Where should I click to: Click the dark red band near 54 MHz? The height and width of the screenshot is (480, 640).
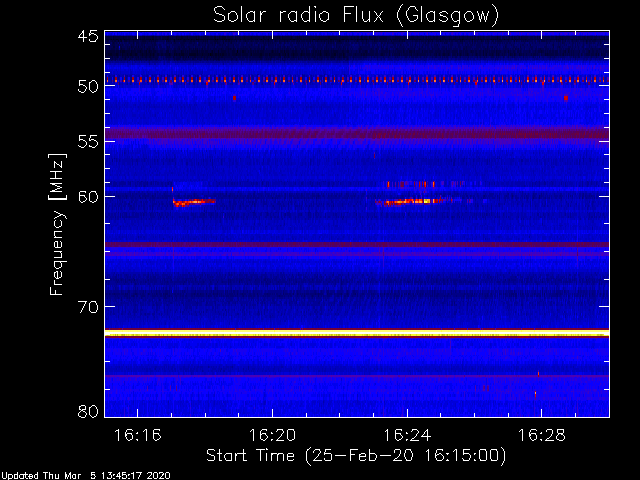357,133
